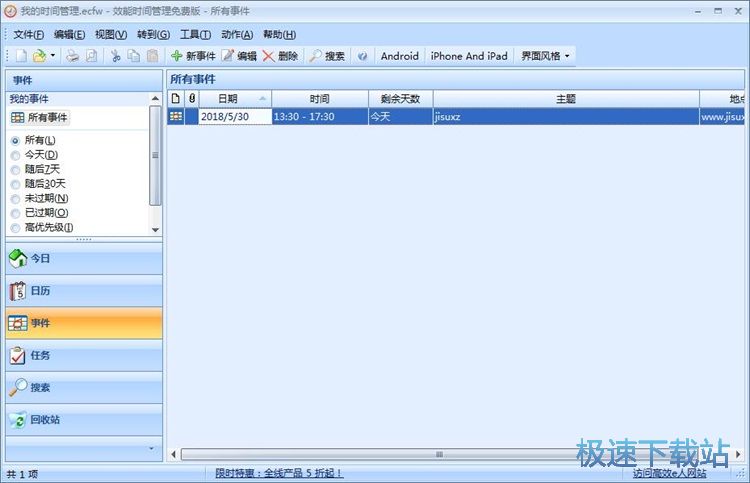Image resolution: width=750 pixels, height=483 pixels.
Task: Select the 高优先级(I) radio button
Action: [x=15, y=228]
